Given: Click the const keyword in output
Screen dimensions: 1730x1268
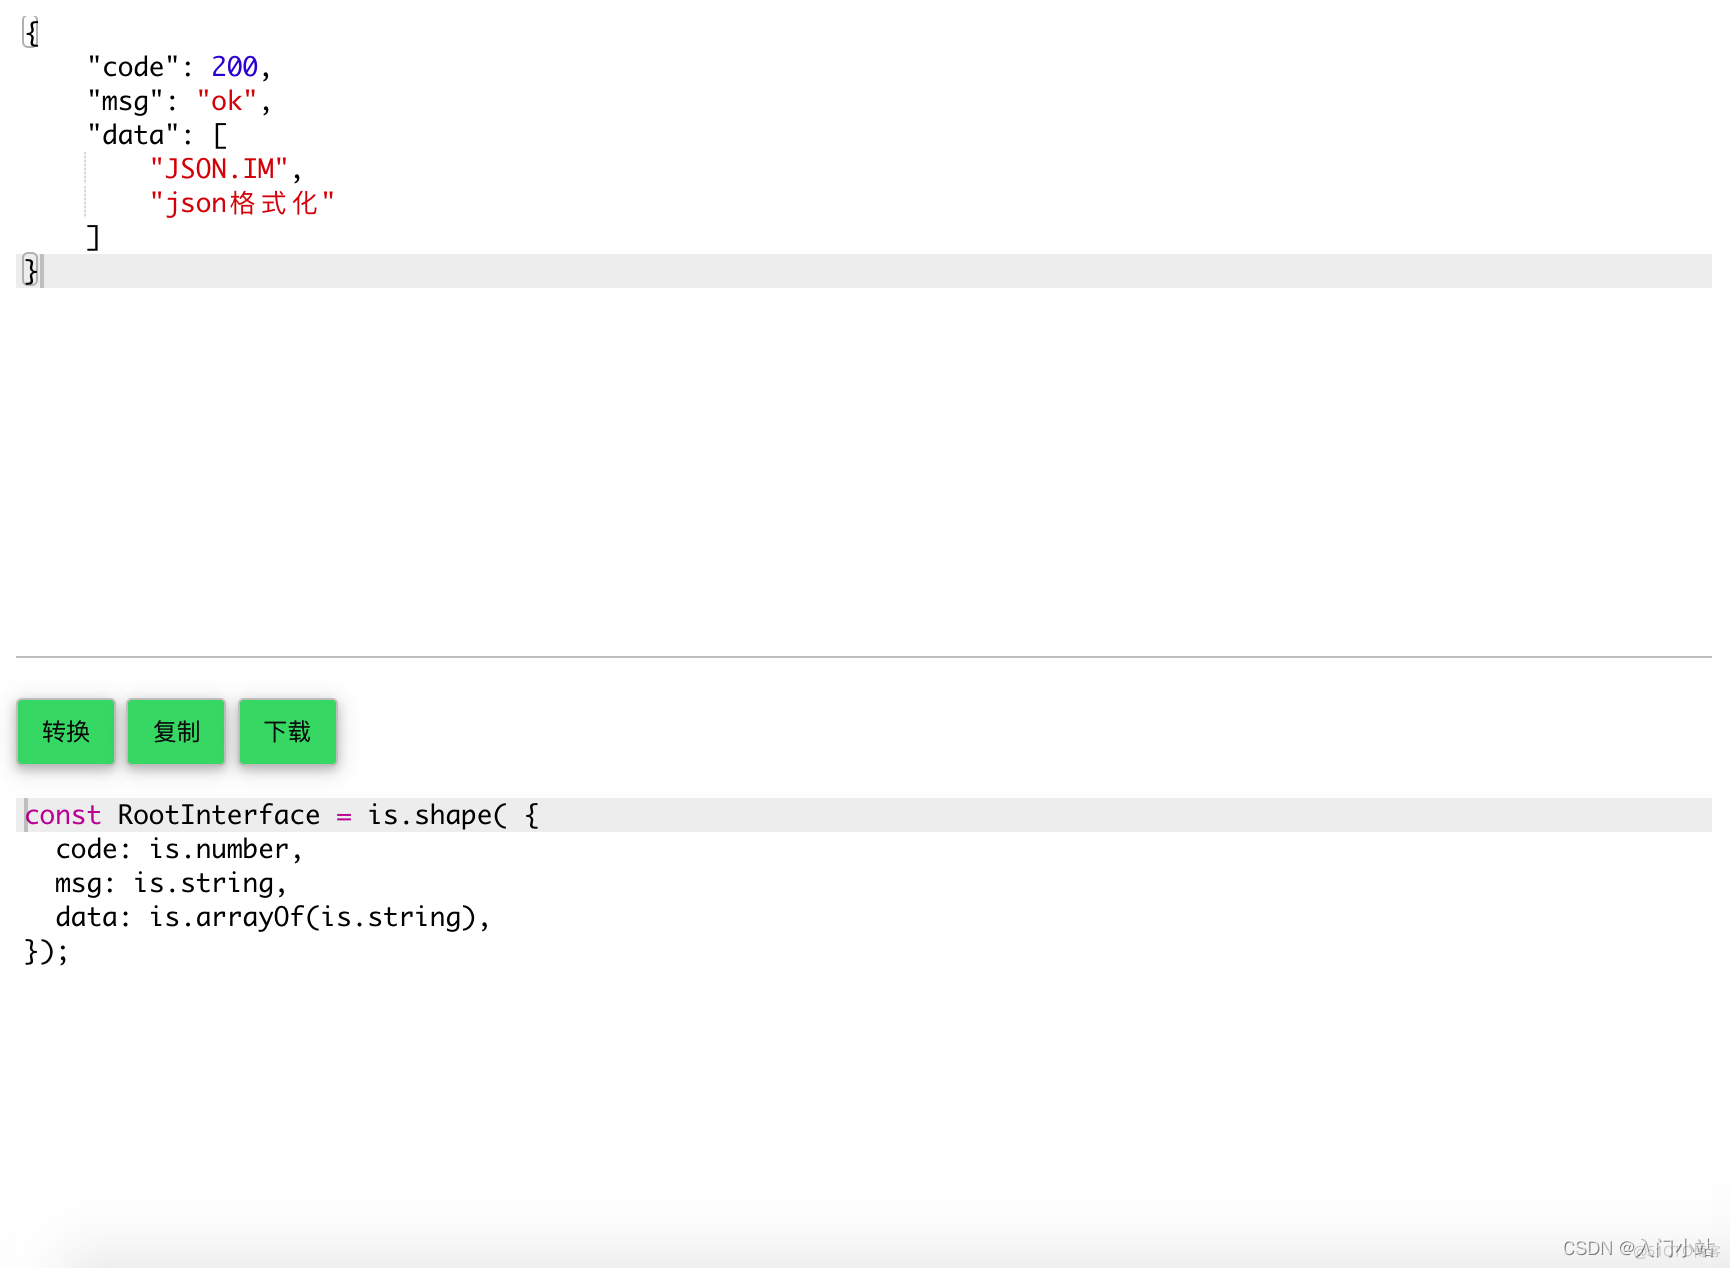Looking at the screenshot, I should tap(63, 815).
